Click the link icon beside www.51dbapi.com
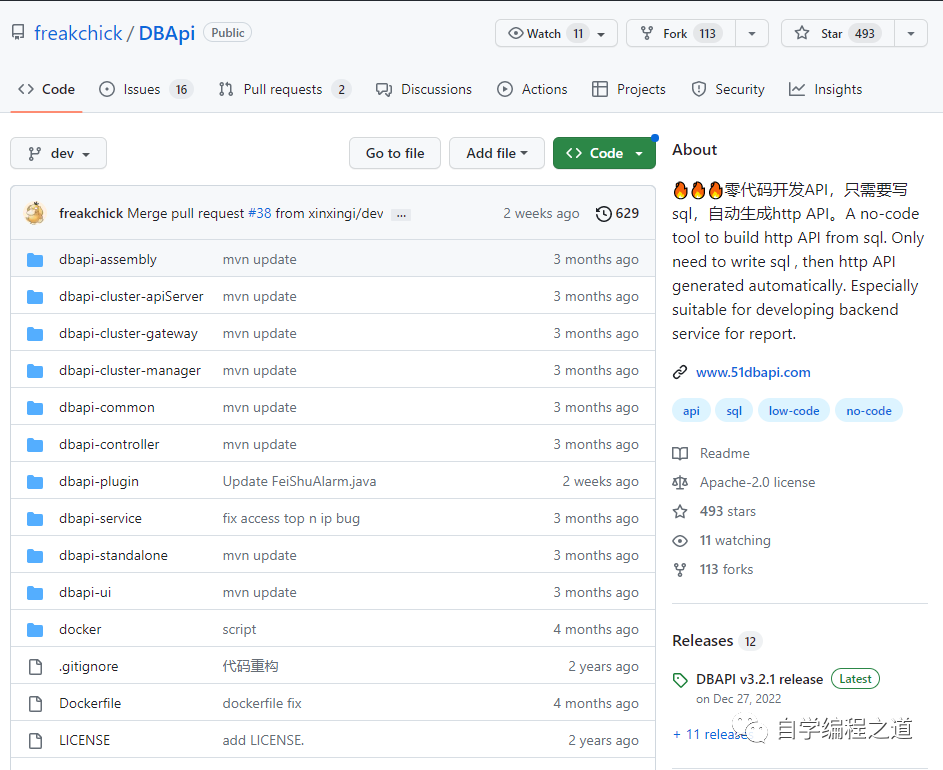Viewport: 943px width, 770px height. [680, 372]
